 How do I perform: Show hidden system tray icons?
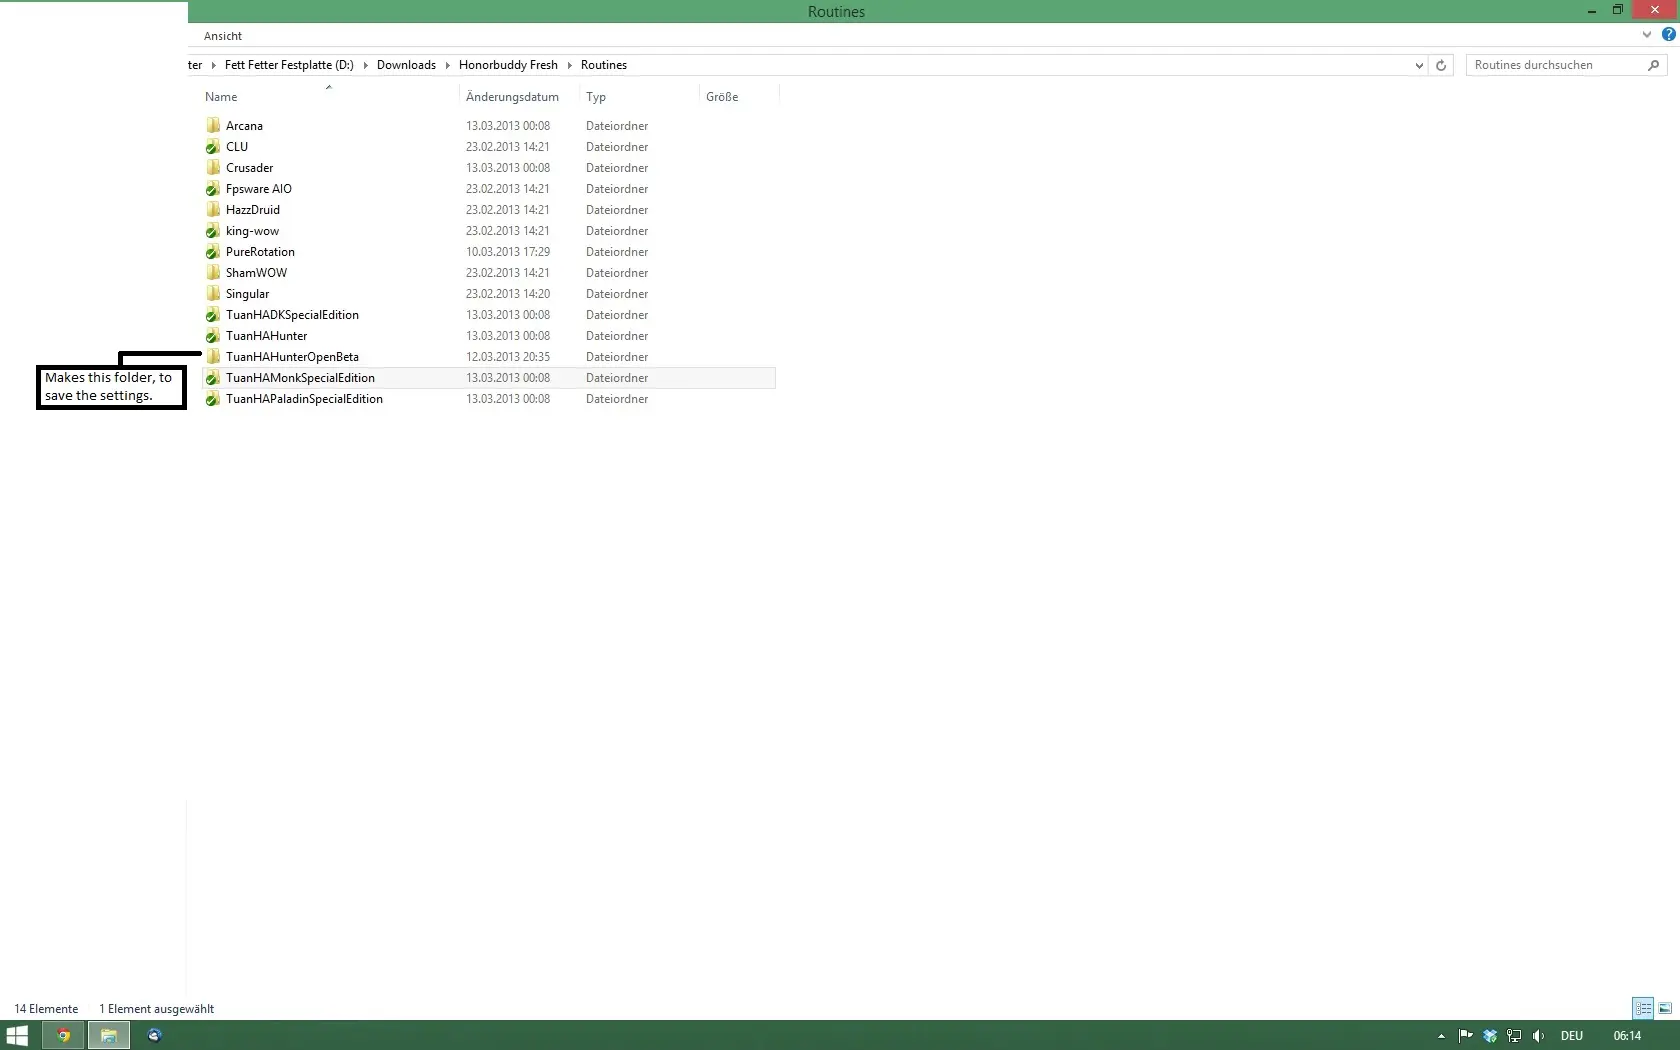[x=1441, y=1036]
